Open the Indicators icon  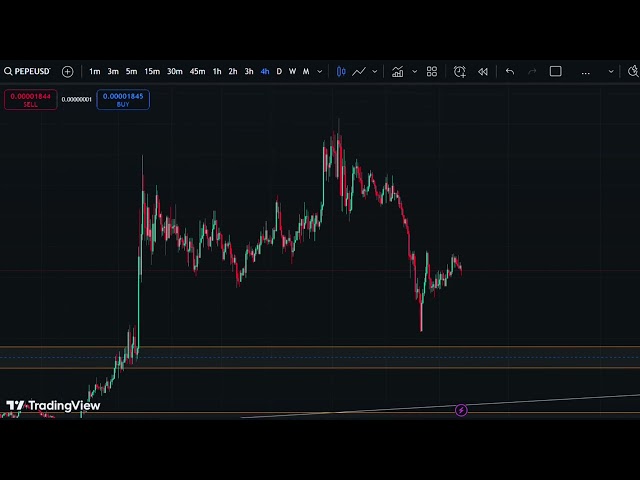[398, 71]
